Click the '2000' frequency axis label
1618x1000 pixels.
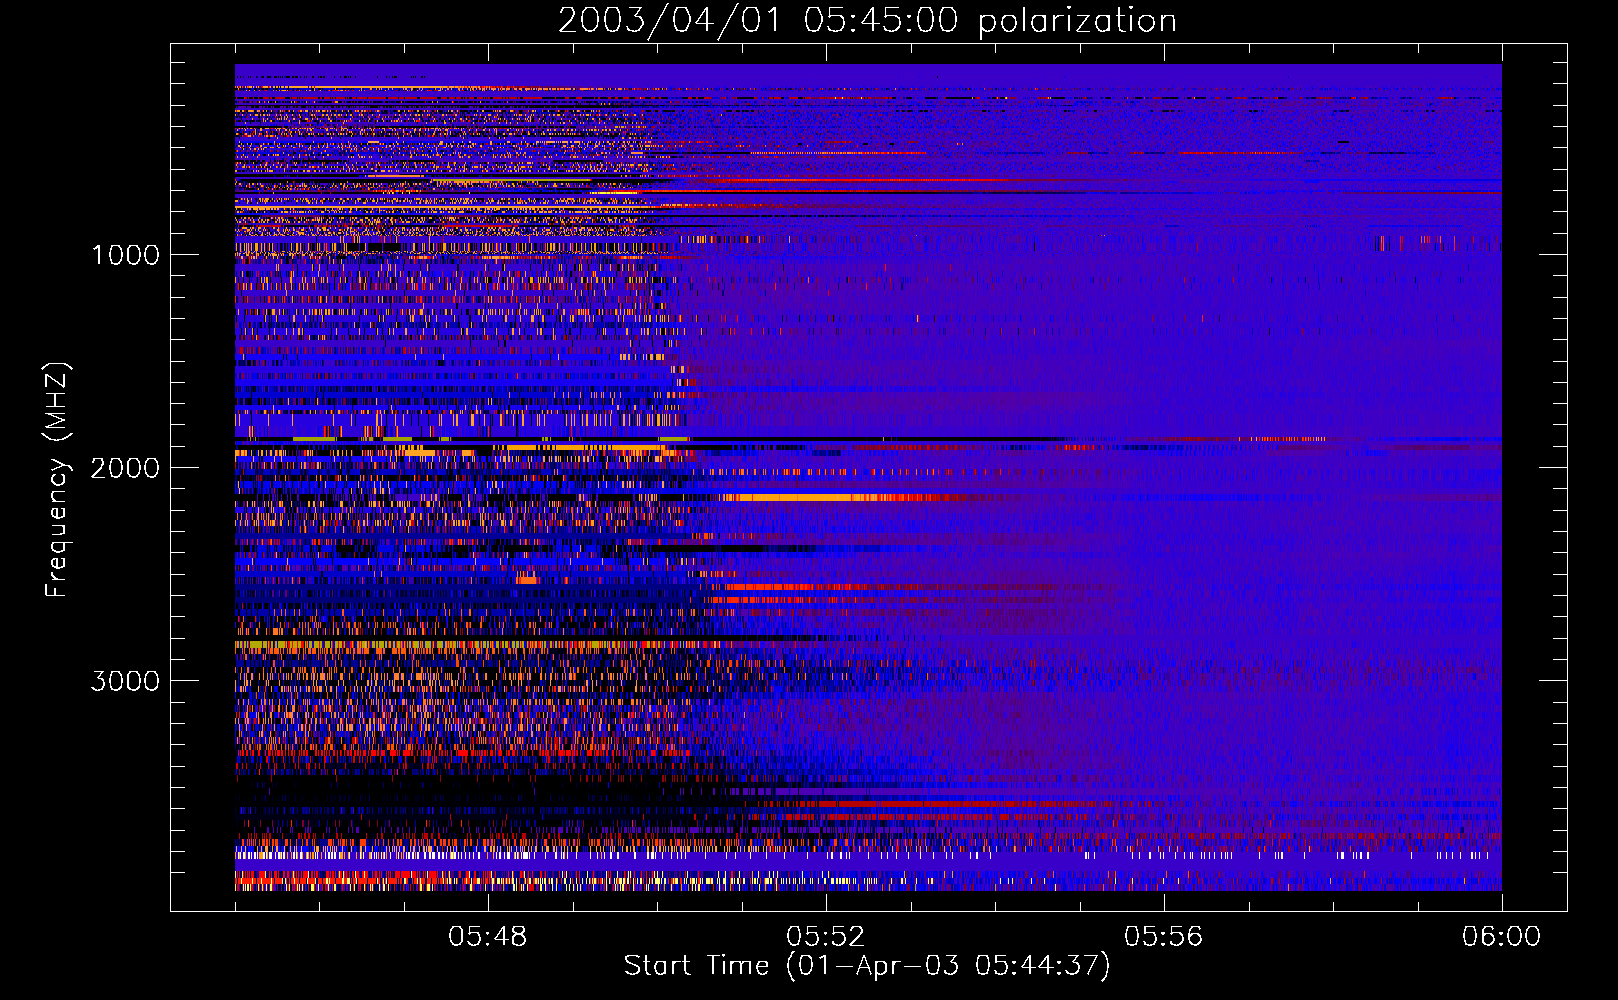125,468
